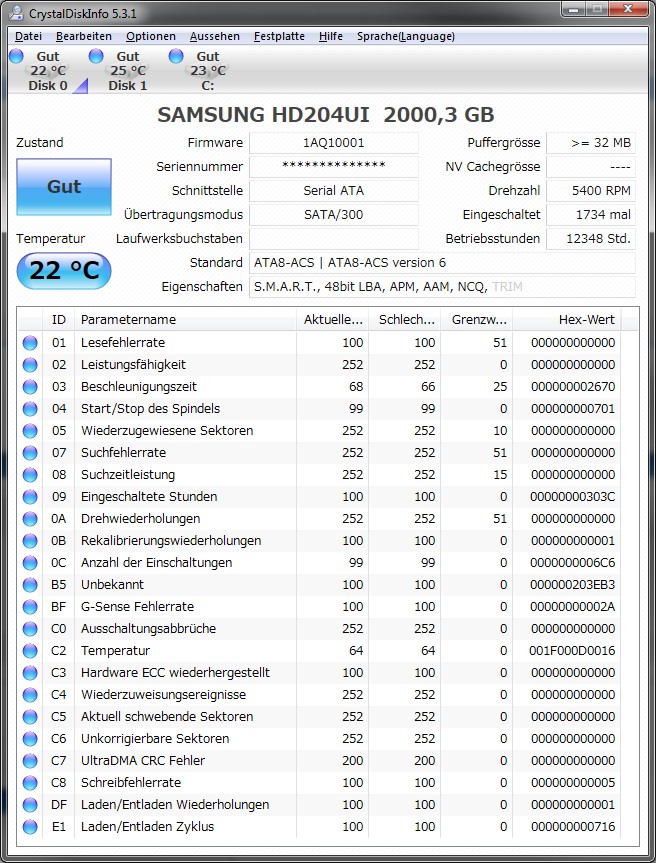Click the Standard field ATA8-ACS
This screenshot has height=863, width=656.
[442, 263]
